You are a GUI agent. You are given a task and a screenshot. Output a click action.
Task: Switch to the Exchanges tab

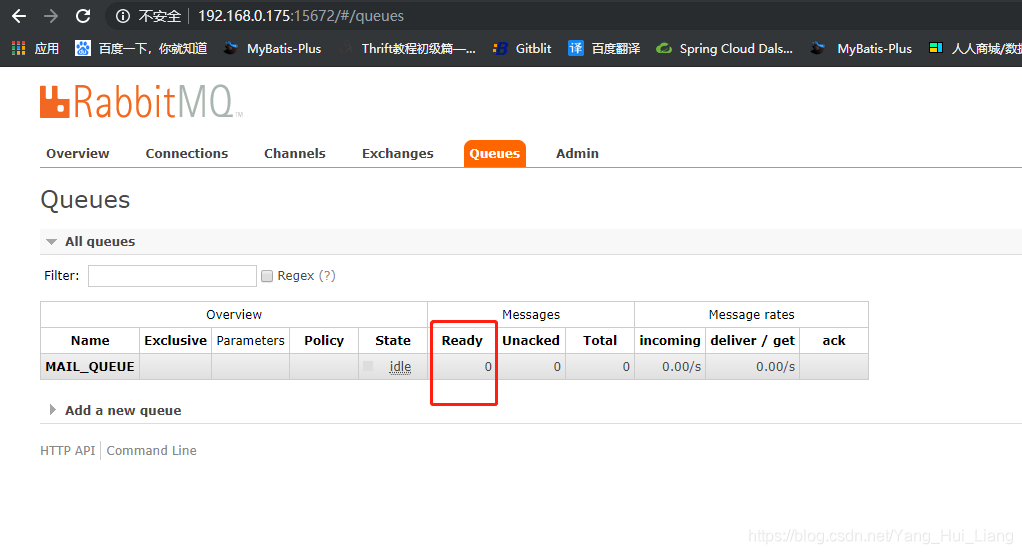click(398, 154)
